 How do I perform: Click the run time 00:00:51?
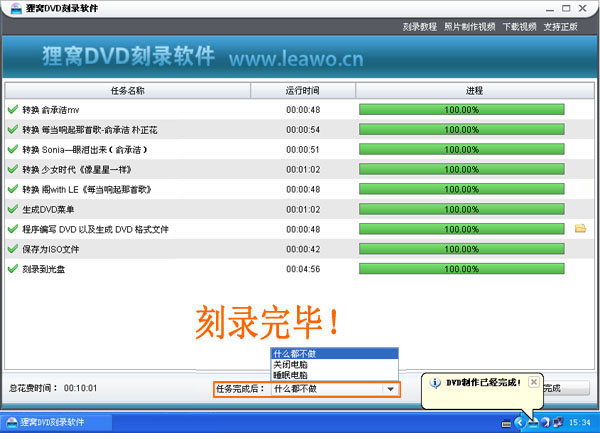tap(303, 150)
